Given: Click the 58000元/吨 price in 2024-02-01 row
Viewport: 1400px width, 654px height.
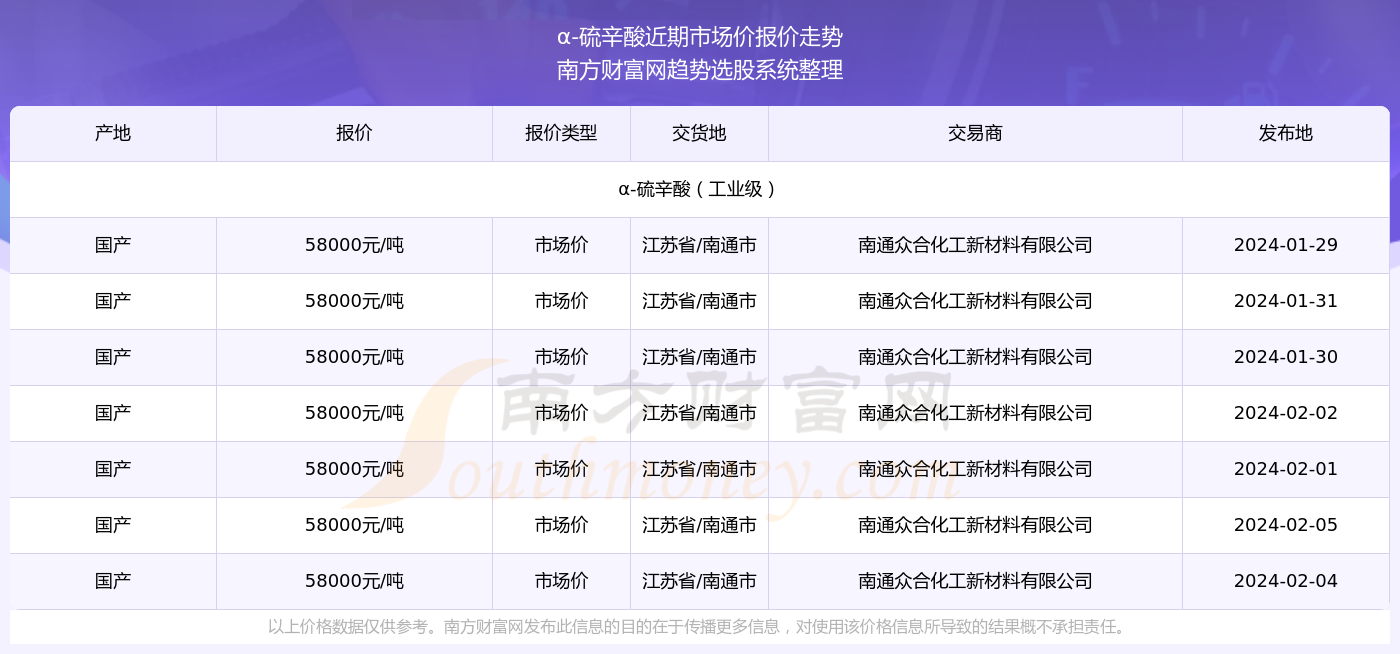Looking at the screenshot, I should pos(354,469).
